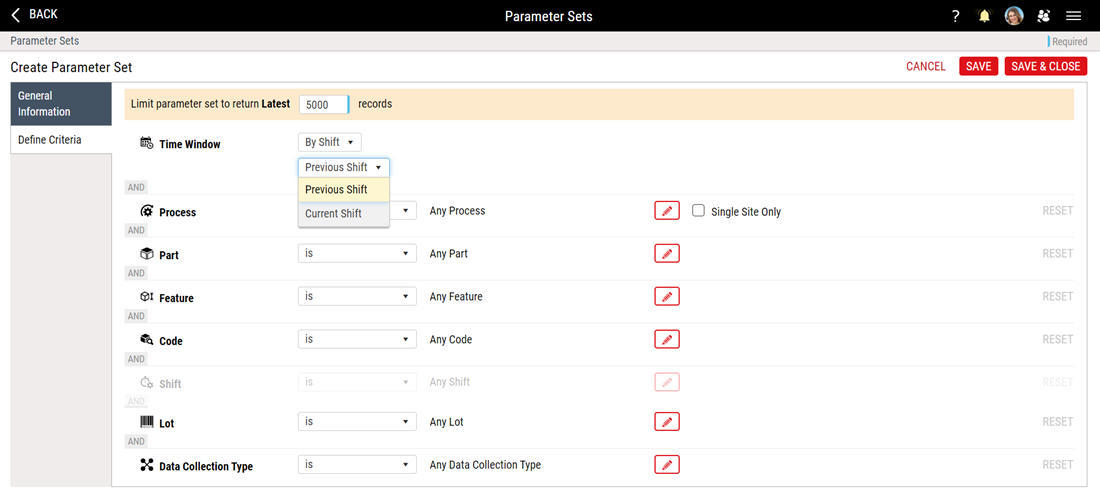This screenshot has width=1100, height=499.
Task: Edit Data Collection Type with the pencil icon
Action: [667, 465]
